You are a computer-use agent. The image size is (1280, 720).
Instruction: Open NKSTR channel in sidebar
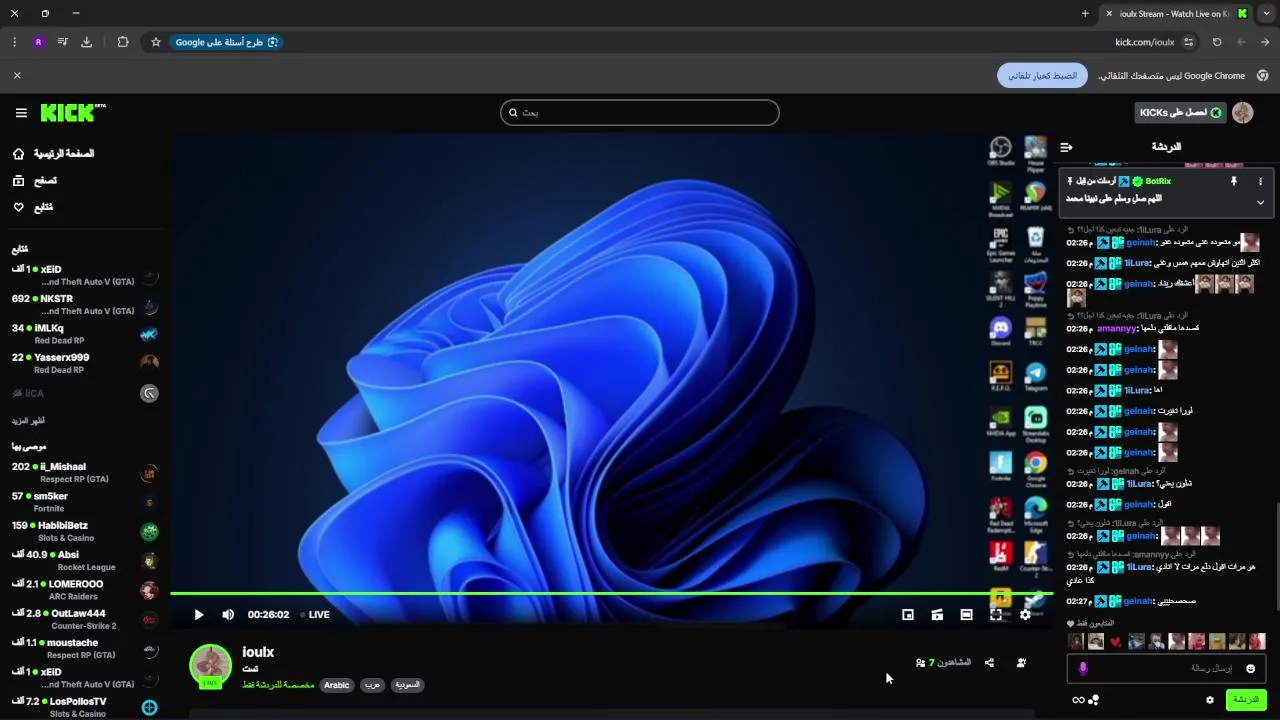click(x=85, y=305)
